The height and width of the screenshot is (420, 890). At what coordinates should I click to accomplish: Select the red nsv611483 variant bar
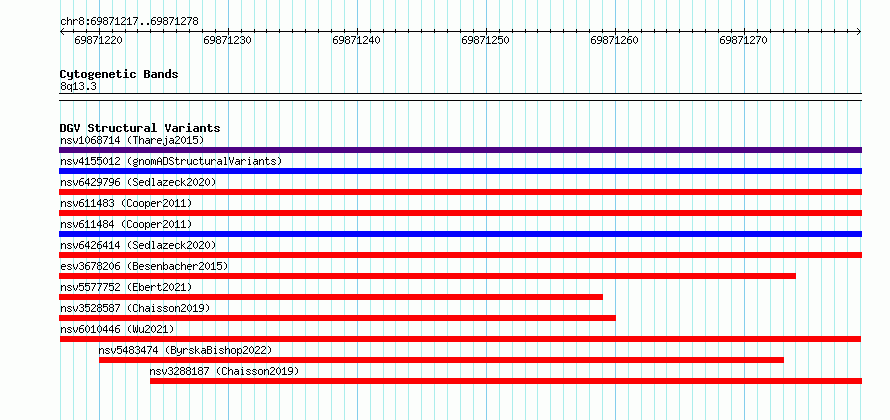click(460, 213)
